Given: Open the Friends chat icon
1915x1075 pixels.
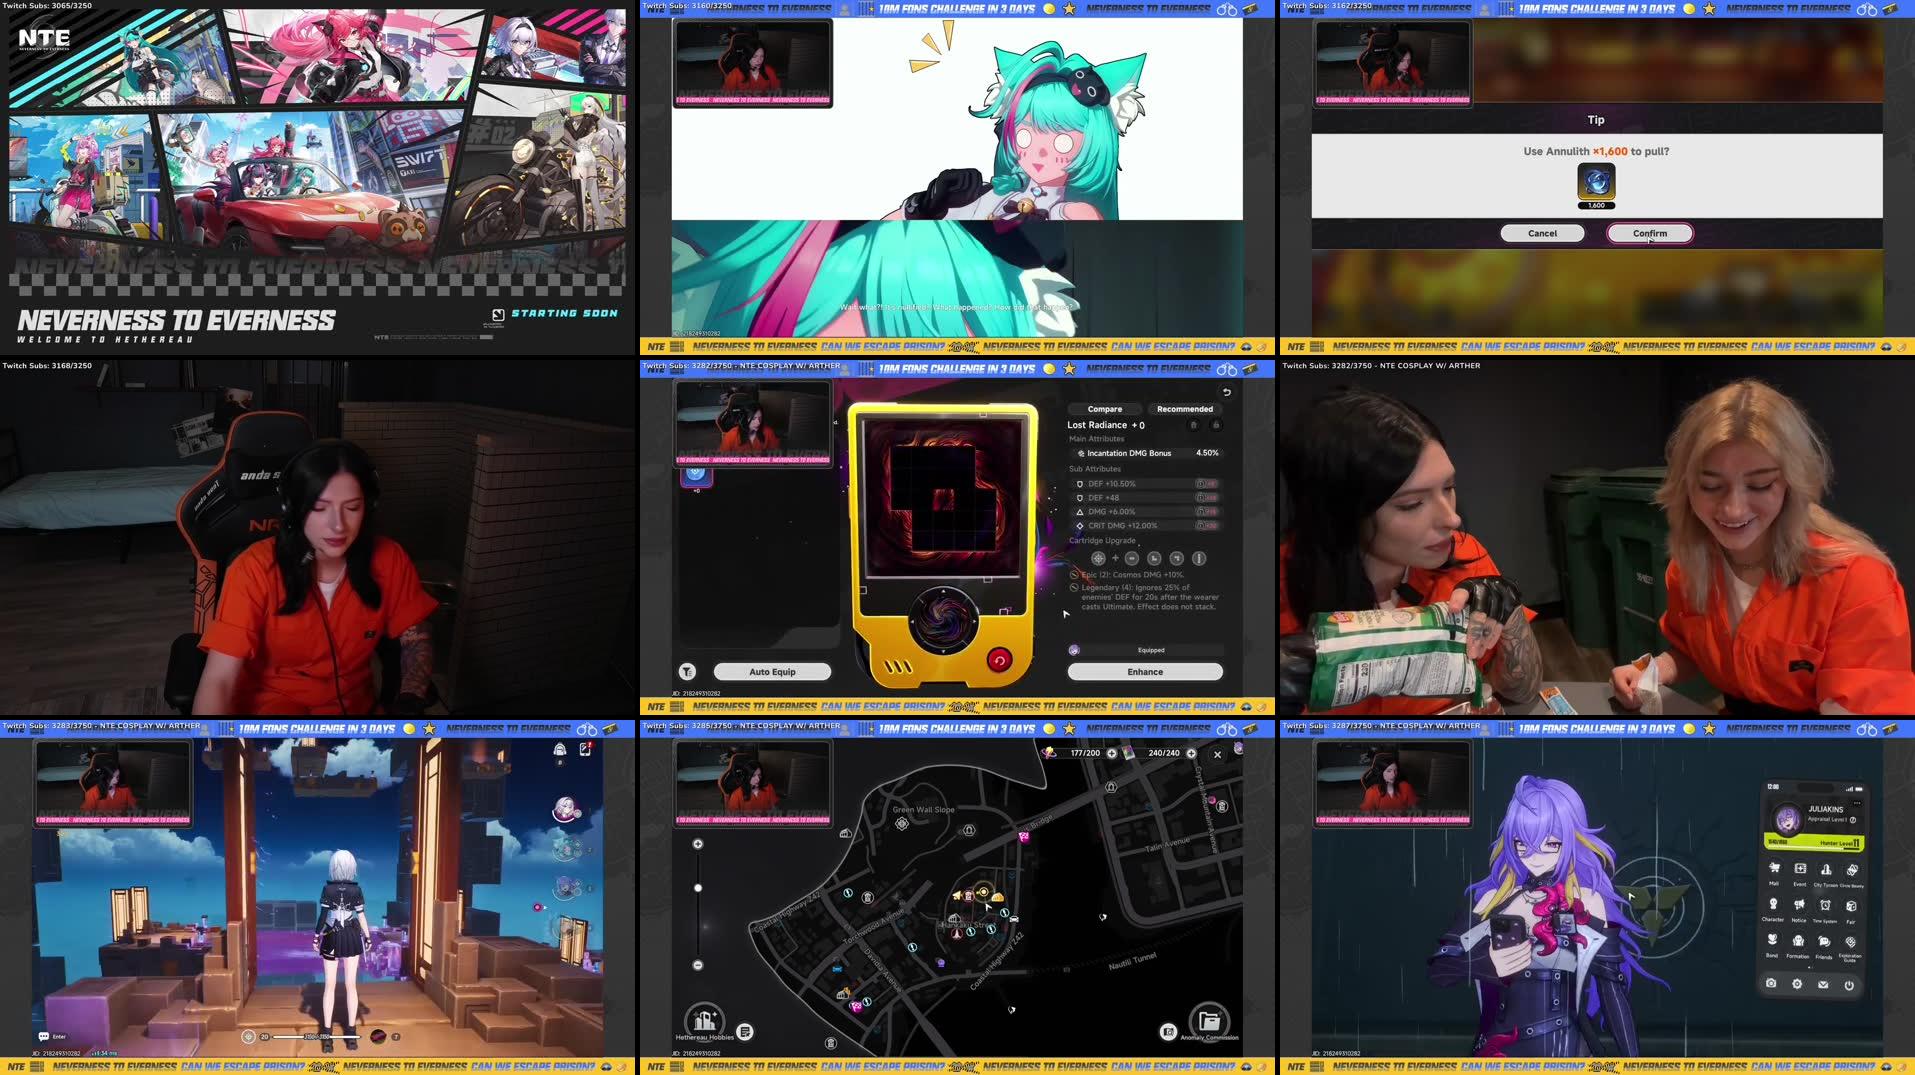Looking at the screenshot, I should tap(1824, 941).
